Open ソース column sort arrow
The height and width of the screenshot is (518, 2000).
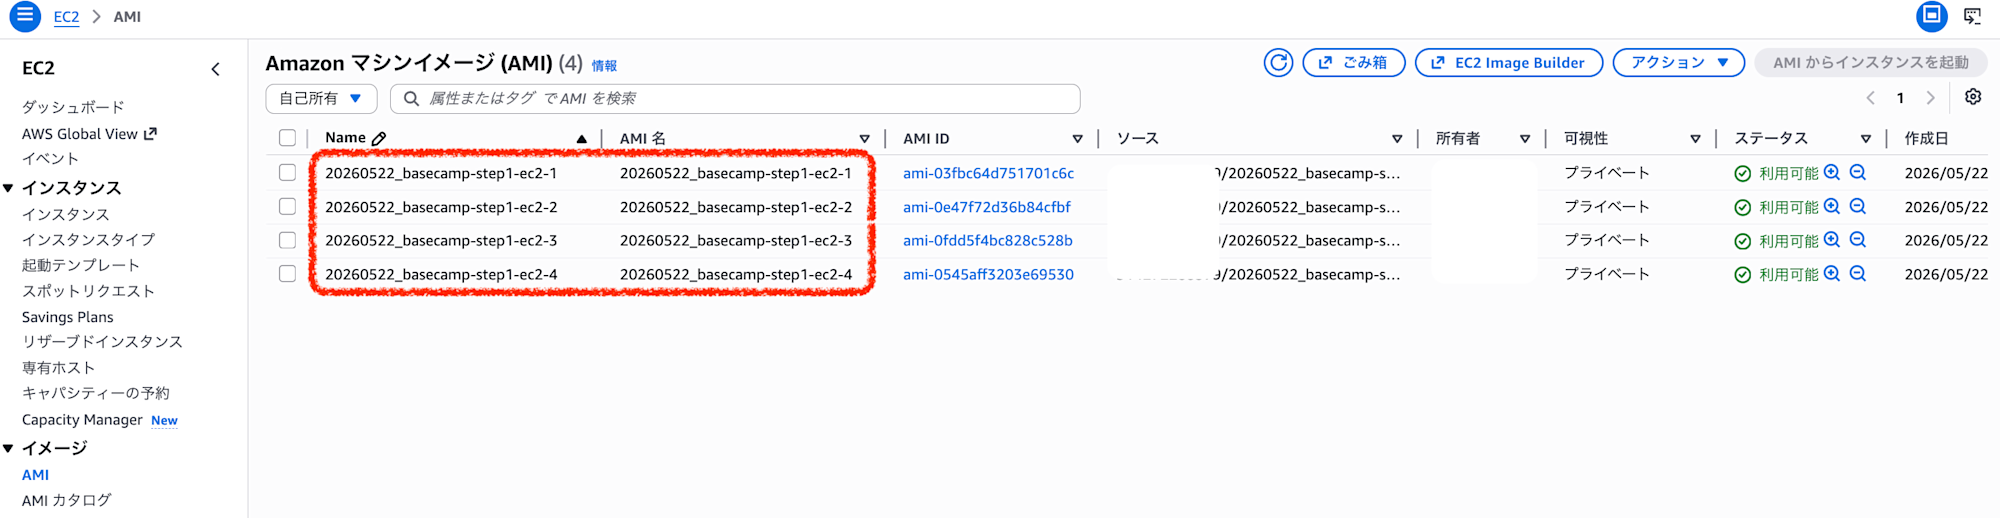click(1397, 139)
